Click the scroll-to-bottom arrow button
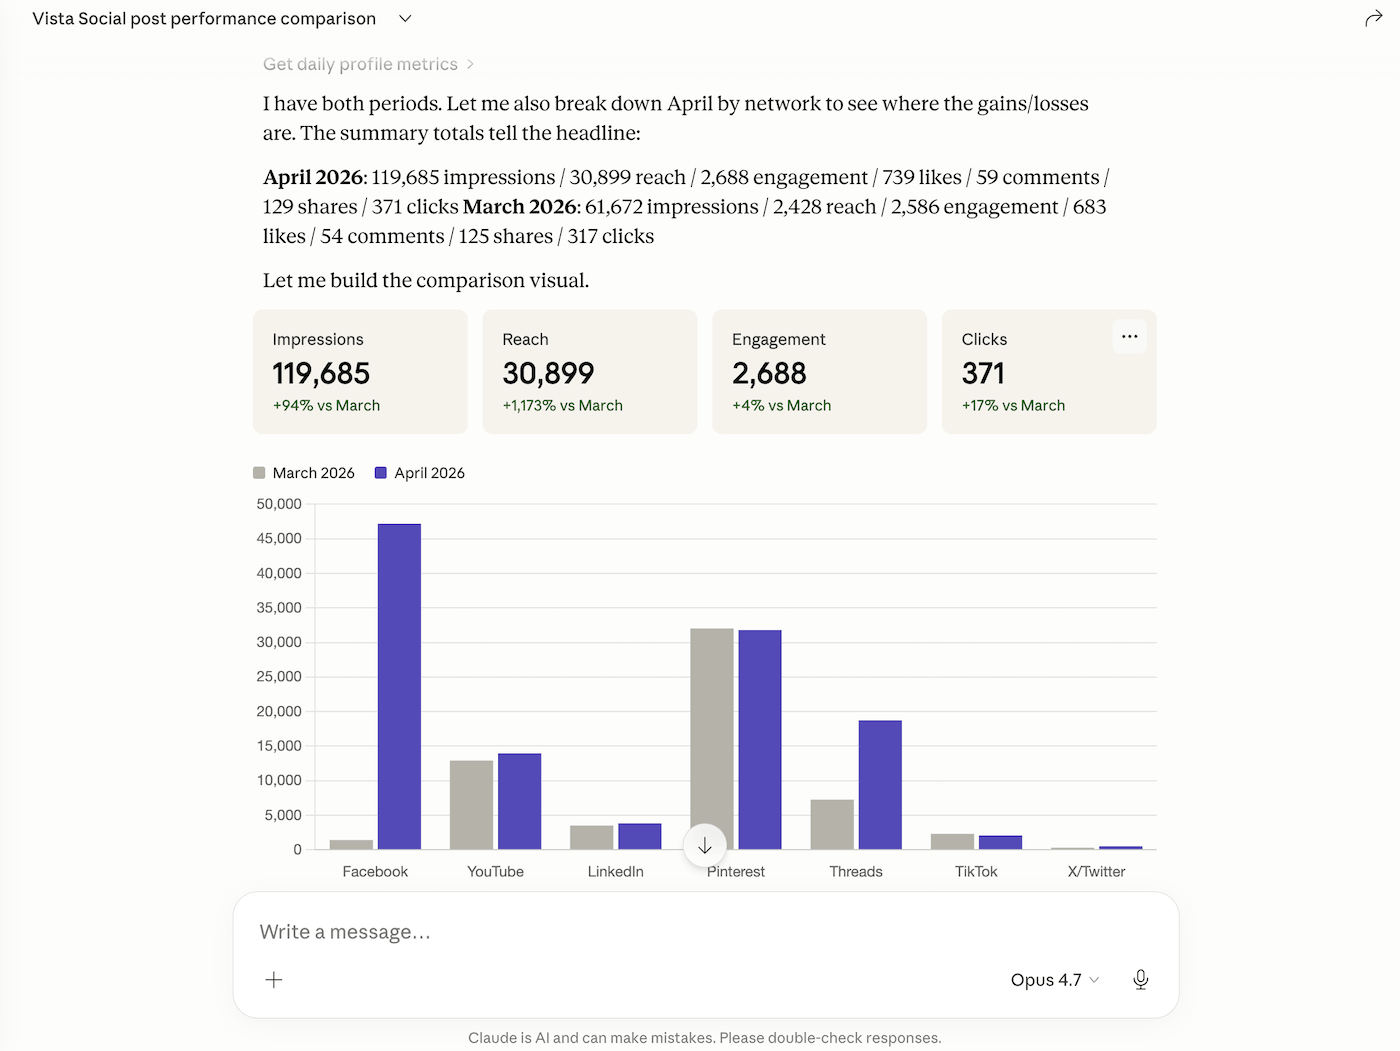 (x=704, y=846)
